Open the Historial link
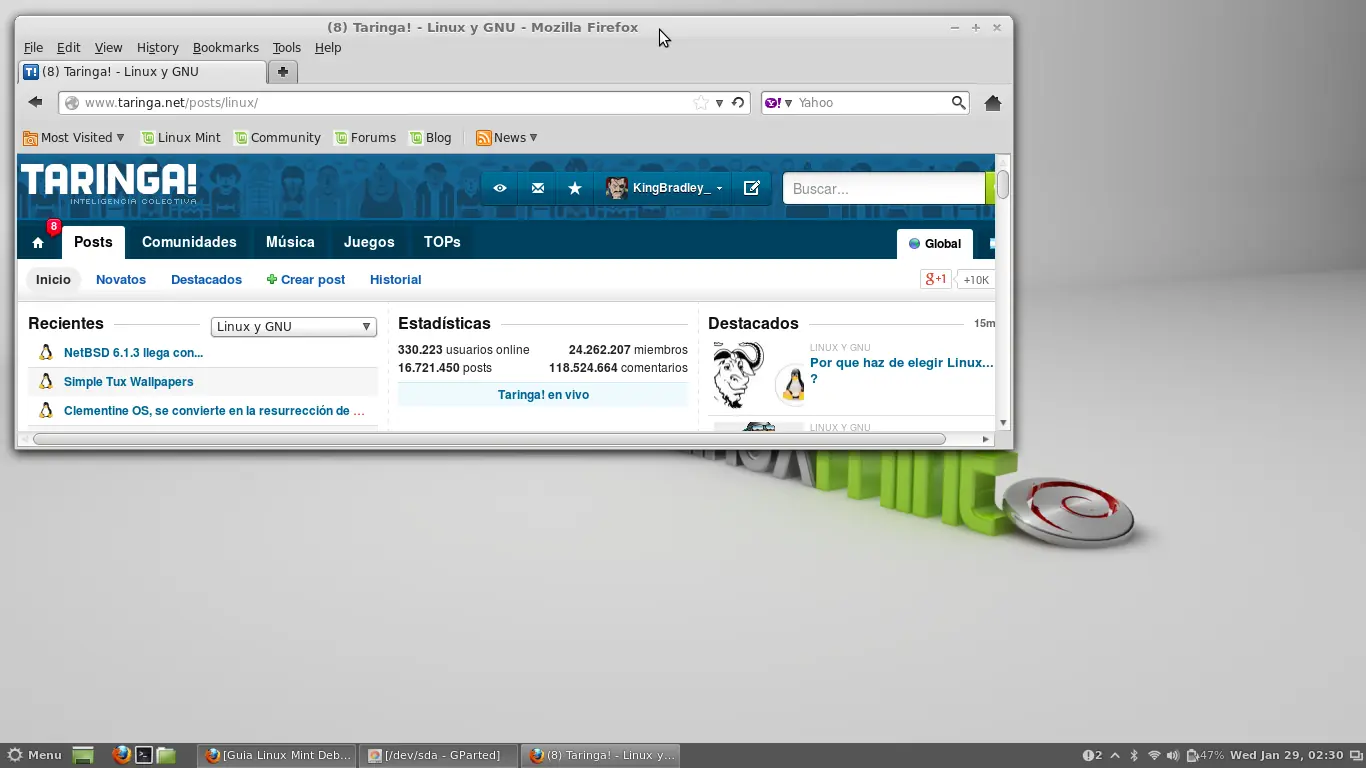 (x=395, y=280)
